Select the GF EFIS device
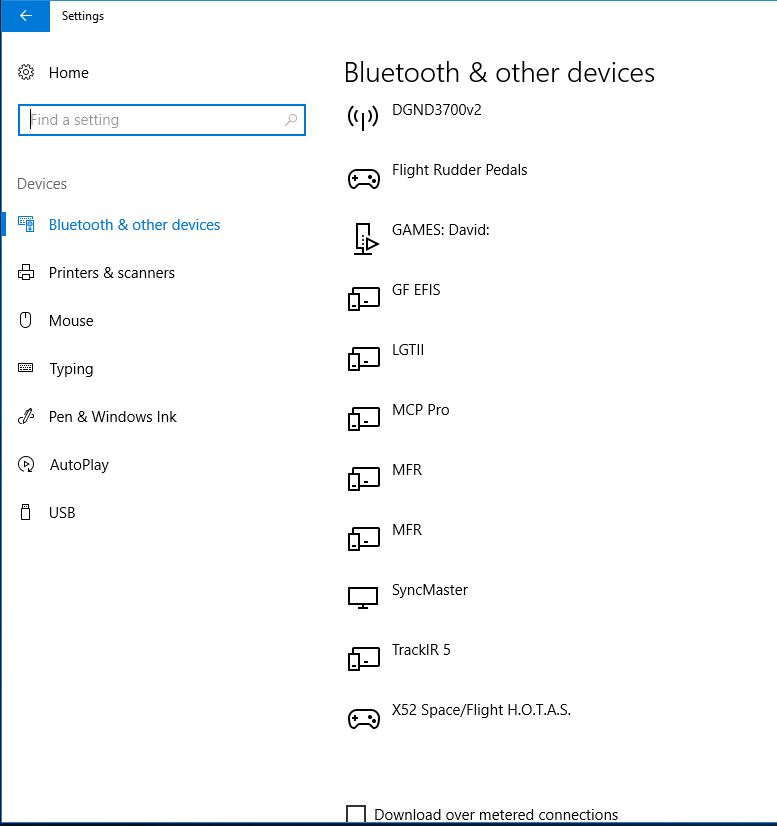 pos(416,290)
